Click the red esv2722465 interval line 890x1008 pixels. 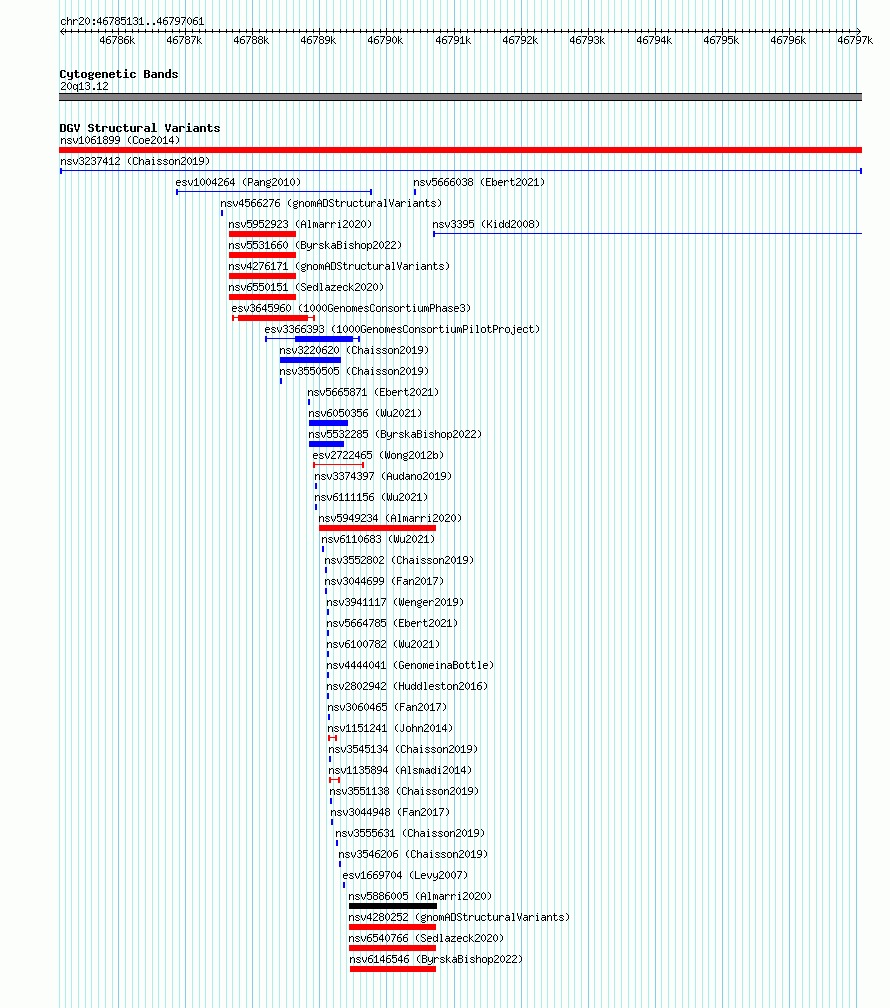point(339,465)
